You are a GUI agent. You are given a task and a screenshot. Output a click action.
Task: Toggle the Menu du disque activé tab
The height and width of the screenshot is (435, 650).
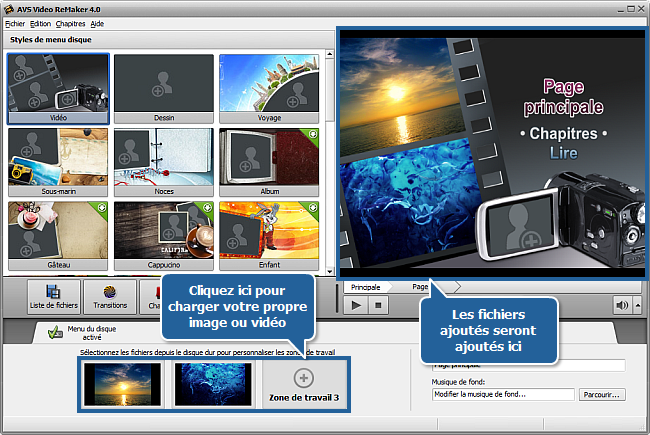pos(85,334)
